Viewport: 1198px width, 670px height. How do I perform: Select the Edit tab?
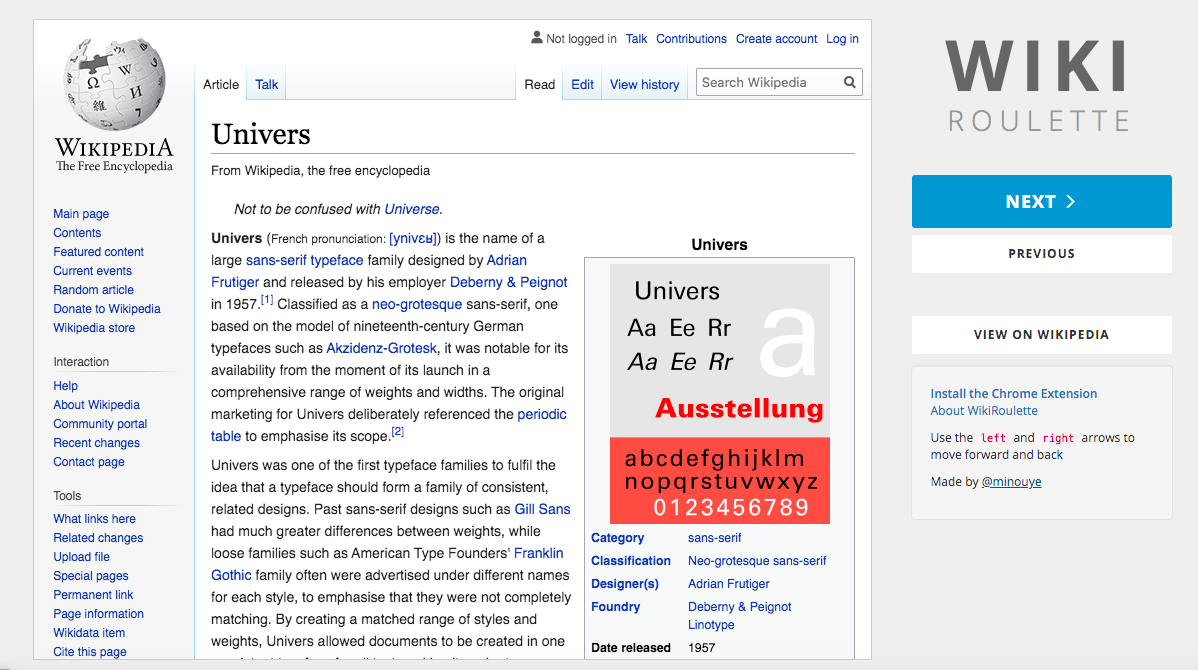tap(582, 85)
